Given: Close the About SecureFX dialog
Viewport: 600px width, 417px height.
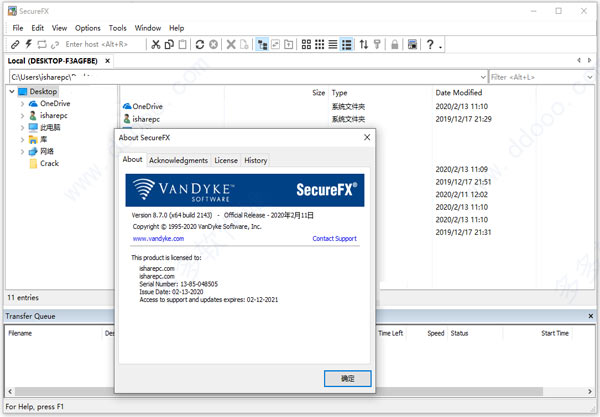Looking at the screenshot, I should click(x=367, y=137).
